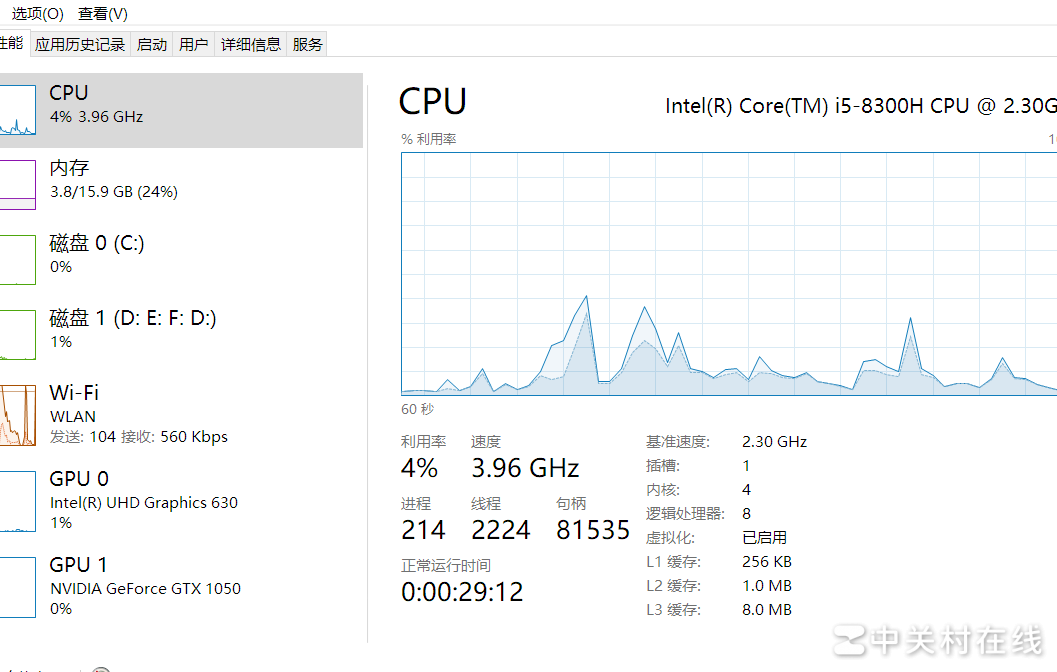Select the Wi-Fi entry showing WLAN stats
The height and width of the screenshot is (672, 1057).
pos(150,414)
